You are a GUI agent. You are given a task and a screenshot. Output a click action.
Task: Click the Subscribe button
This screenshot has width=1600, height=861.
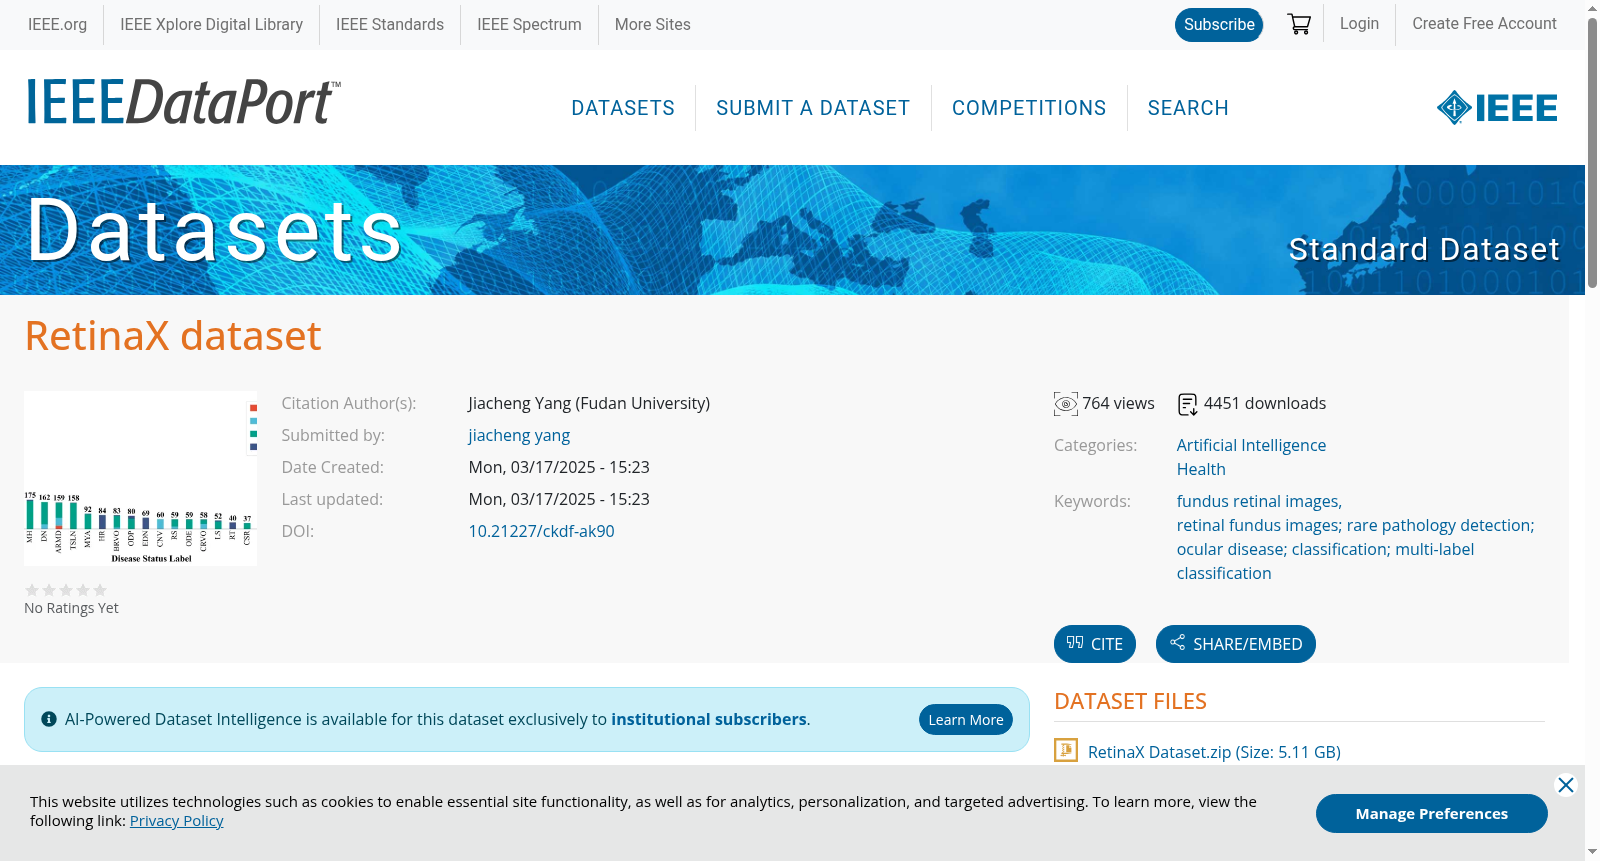(x=1219, y=25)
